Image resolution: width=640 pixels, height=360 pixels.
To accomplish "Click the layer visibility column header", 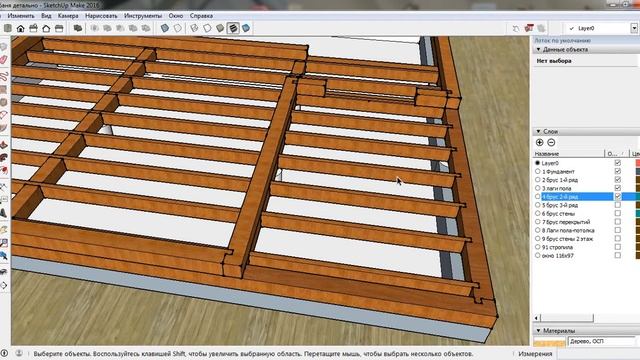I will 616,154.
